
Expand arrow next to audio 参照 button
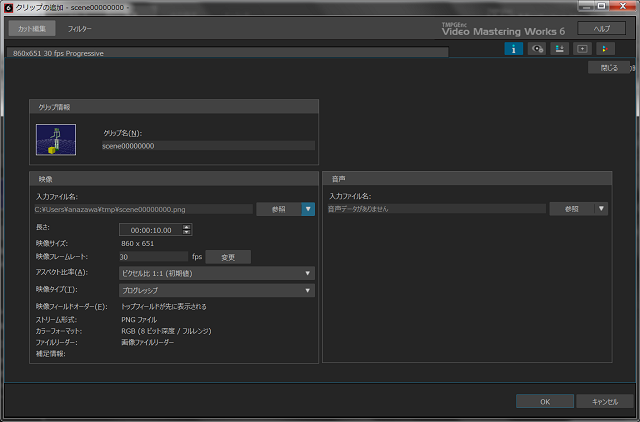[601, 209]
